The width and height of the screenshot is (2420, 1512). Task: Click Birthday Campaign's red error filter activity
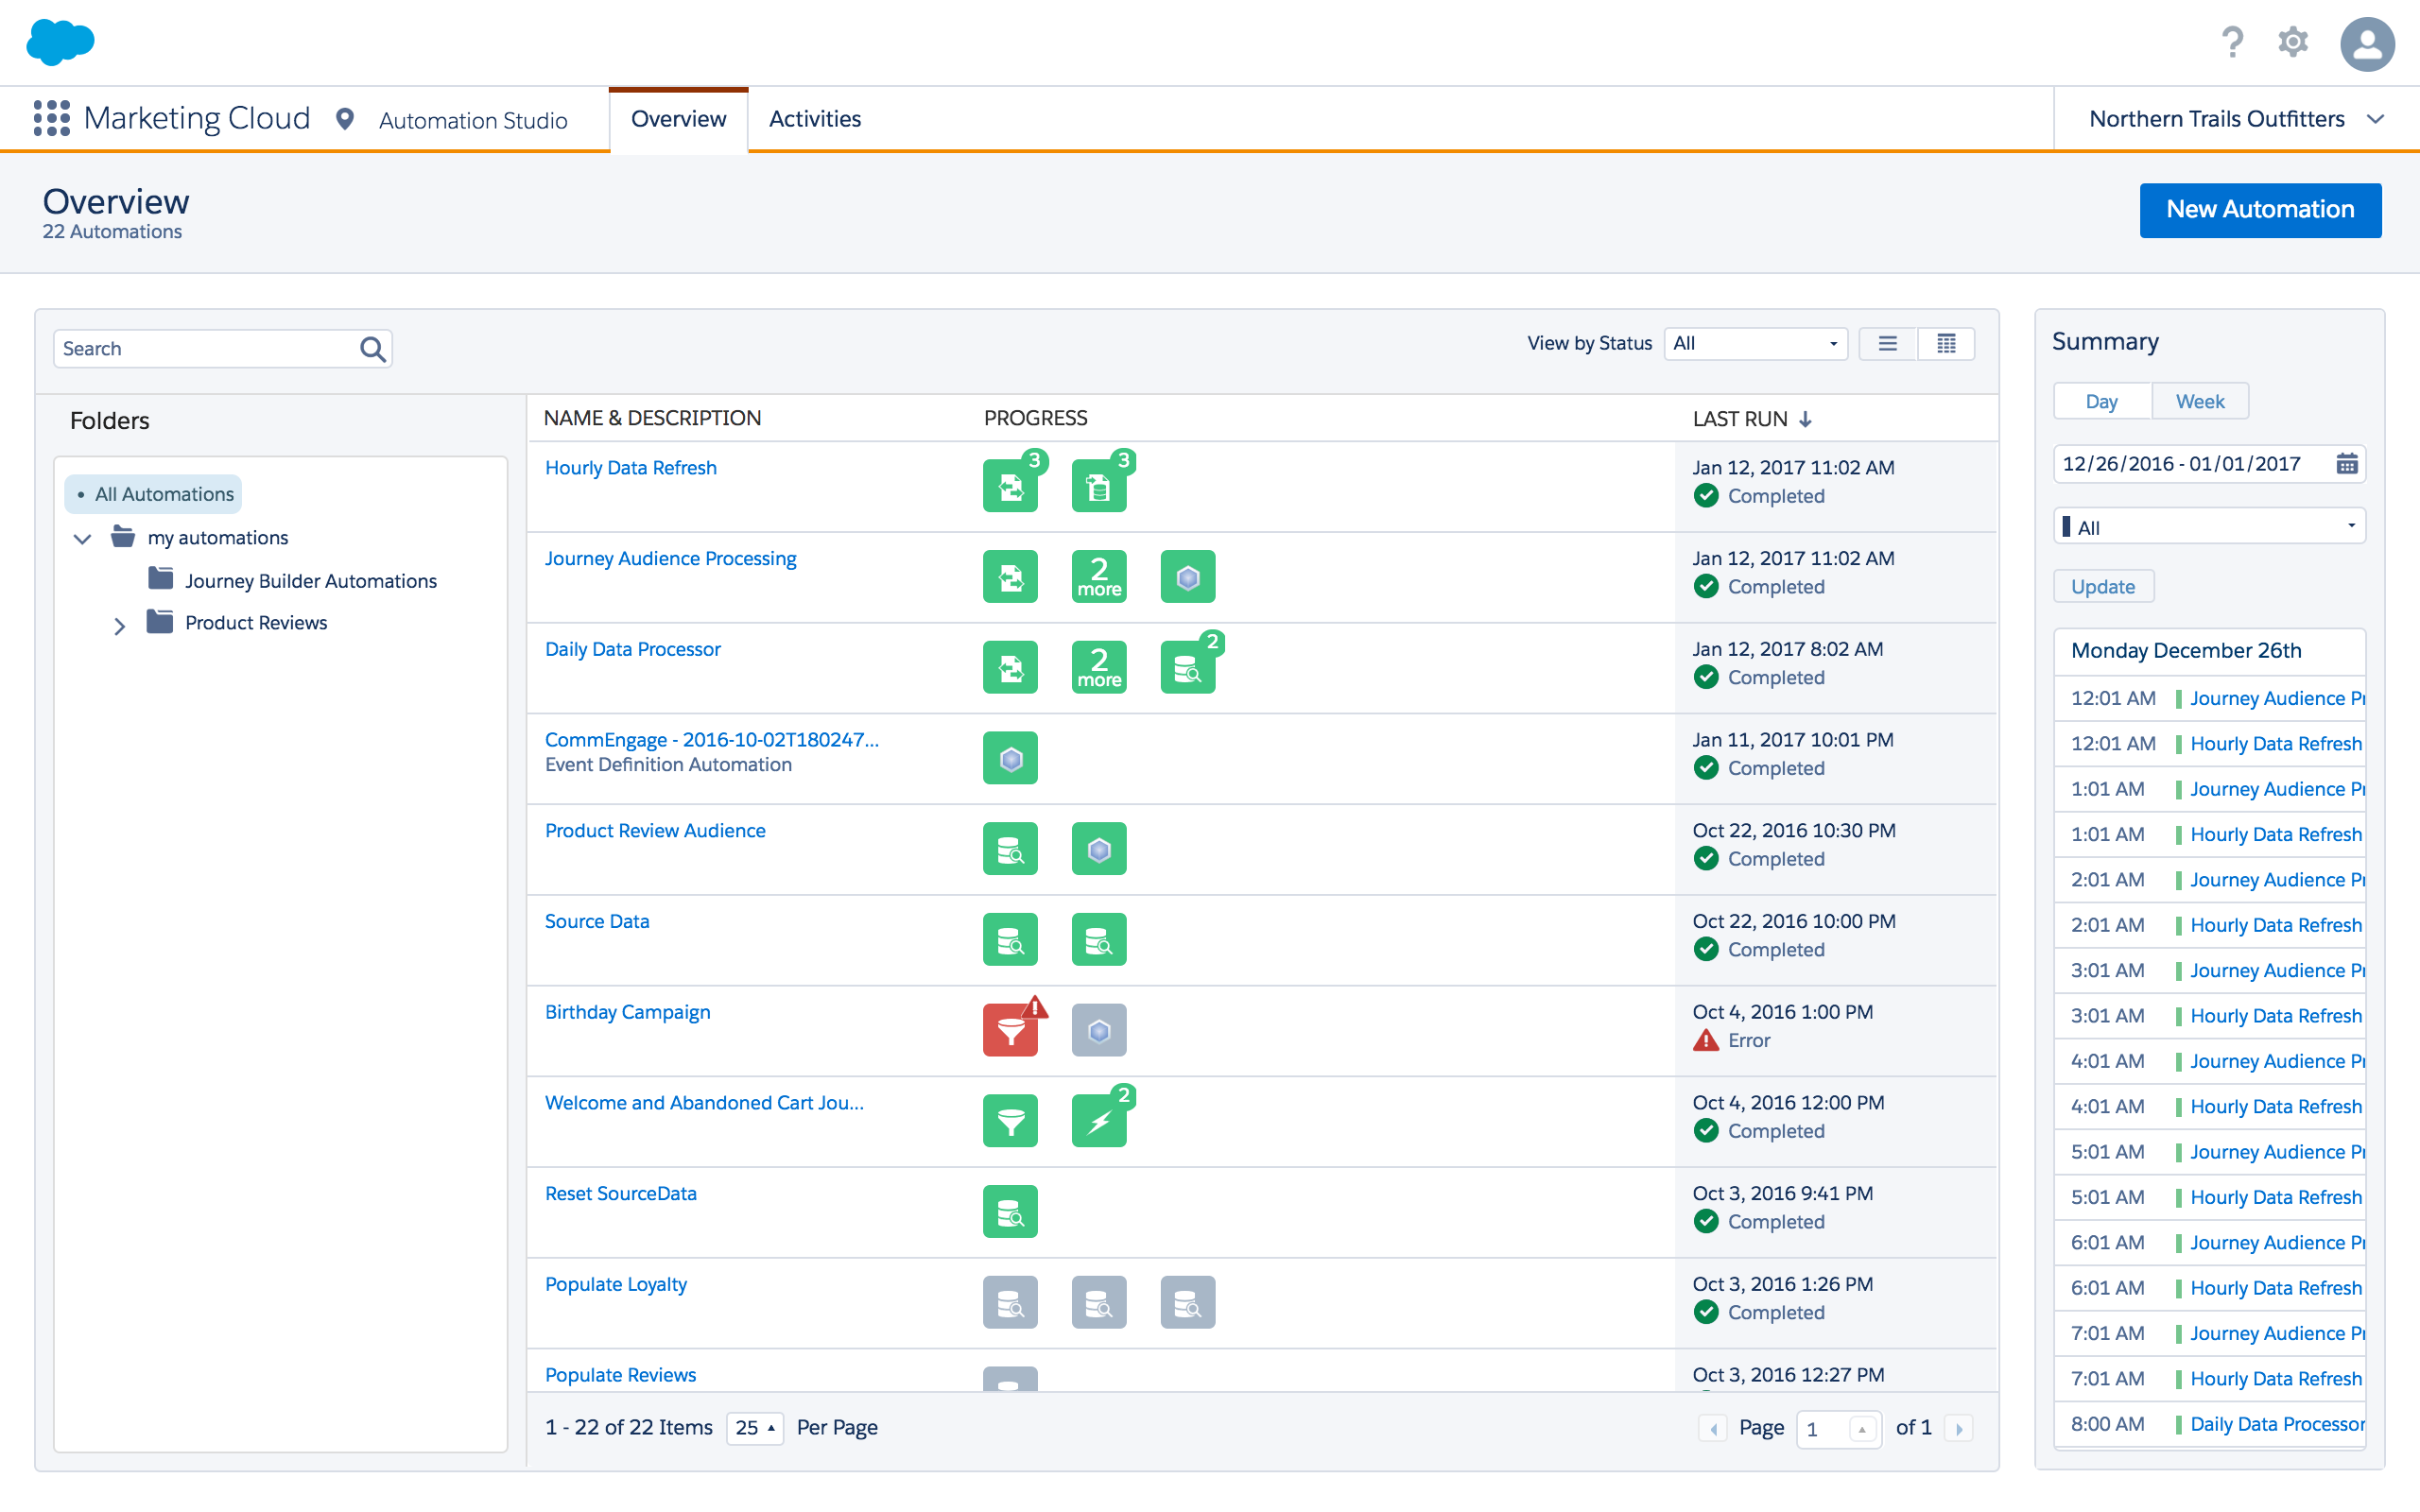click(1010, 1030)
